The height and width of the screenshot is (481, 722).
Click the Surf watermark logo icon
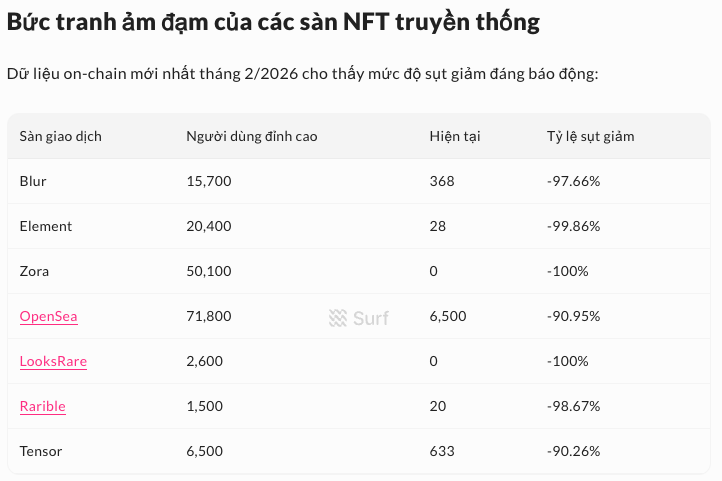click(x=338, y=318)
